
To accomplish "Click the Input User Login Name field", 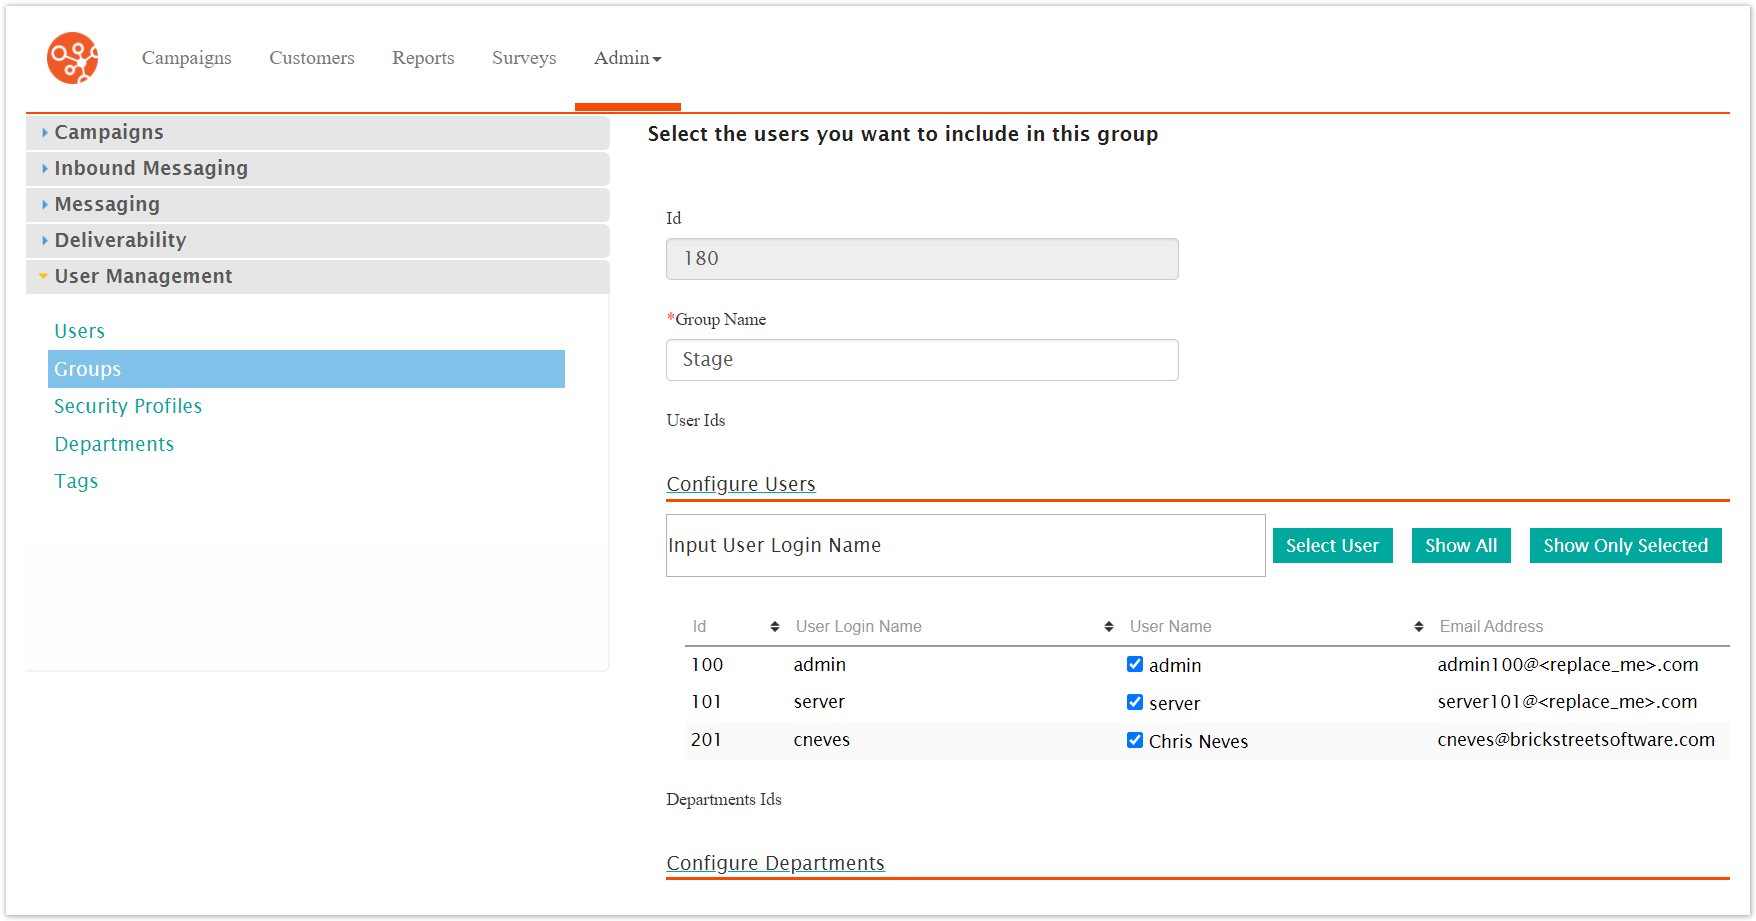I will 965,546.
